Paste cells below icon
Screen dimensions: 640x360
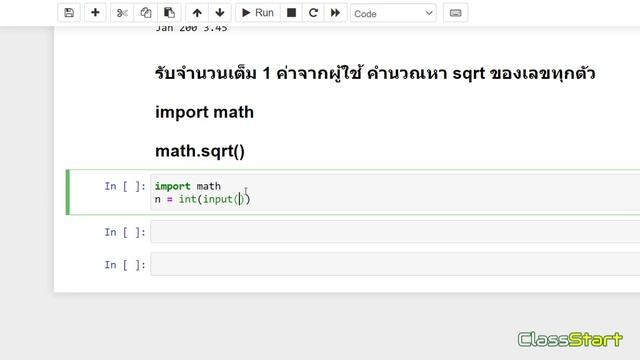pos(169,13)
